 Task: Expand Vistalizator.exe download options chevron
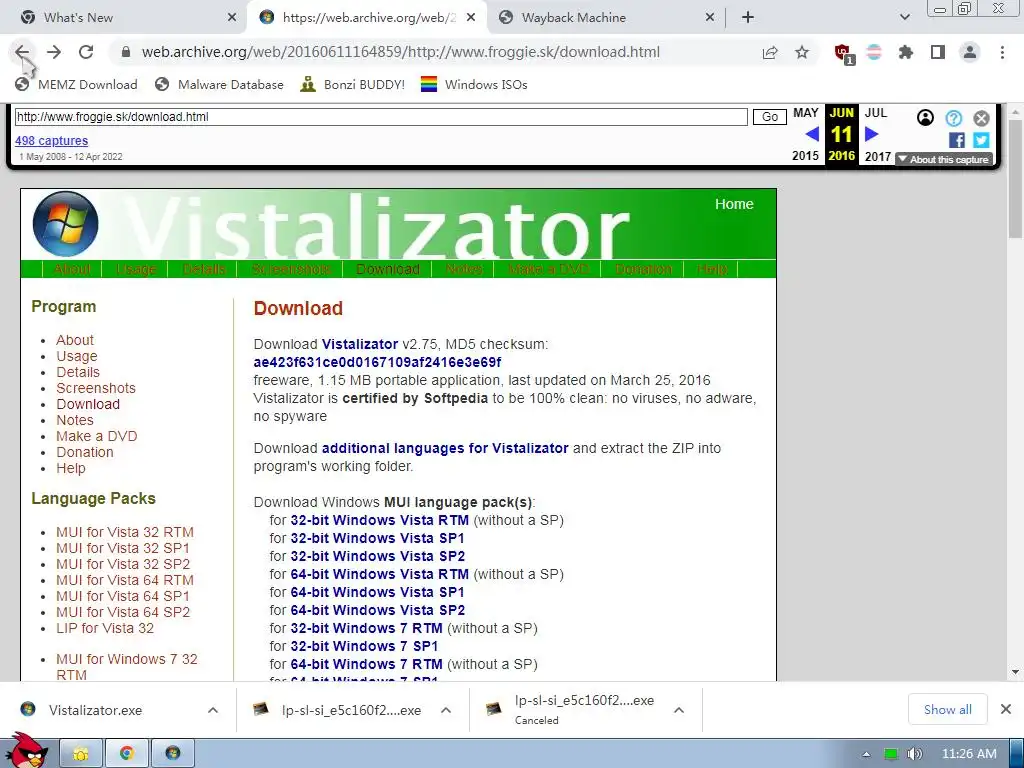[213, 710]
